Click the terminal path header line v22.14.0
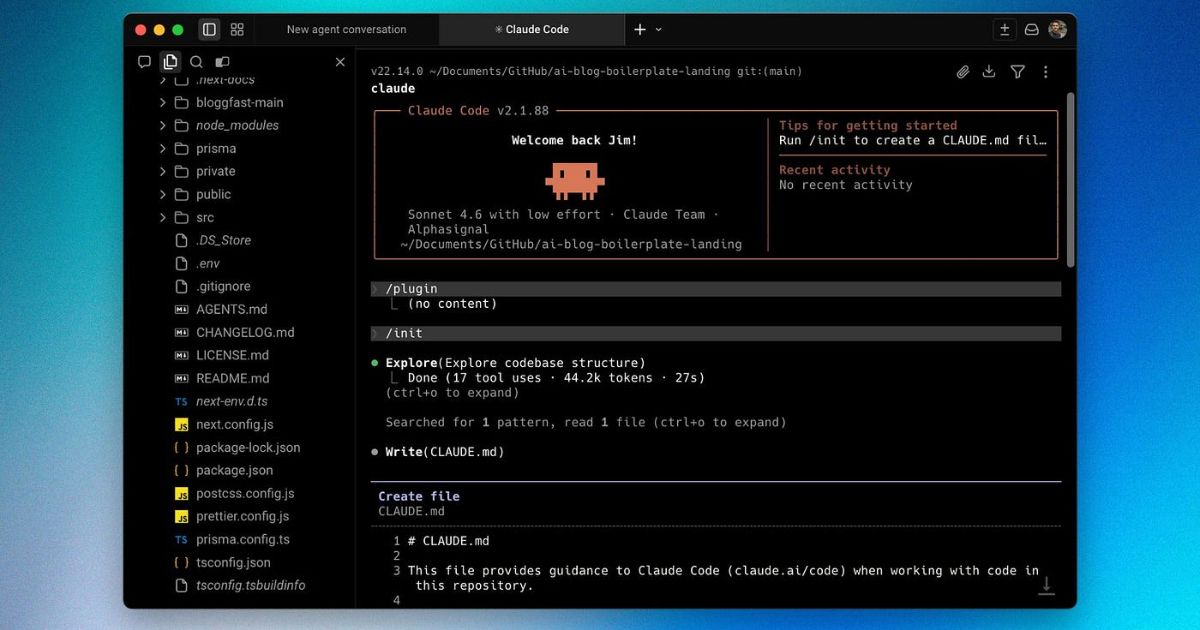This screenshot has height=630, width=1200. [586, 72]
